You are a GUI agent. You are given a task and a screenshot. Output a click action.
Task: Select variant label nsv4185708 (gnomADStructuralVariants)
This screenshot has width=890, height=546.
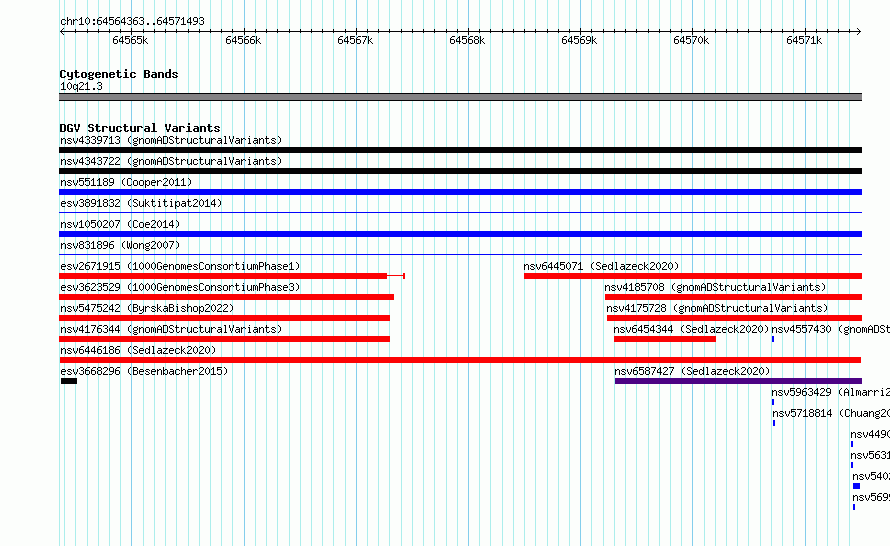pos(715,287)
